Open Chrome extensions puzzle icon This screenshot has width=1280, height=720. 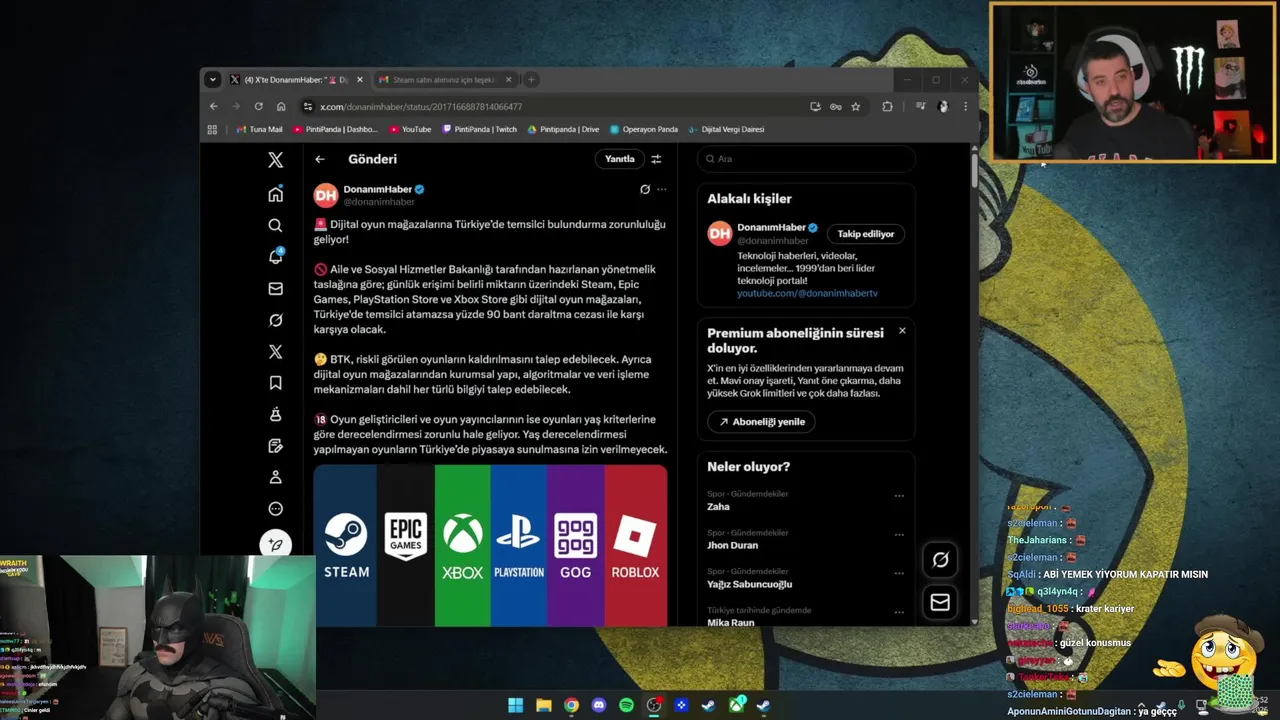pos(887,106)
